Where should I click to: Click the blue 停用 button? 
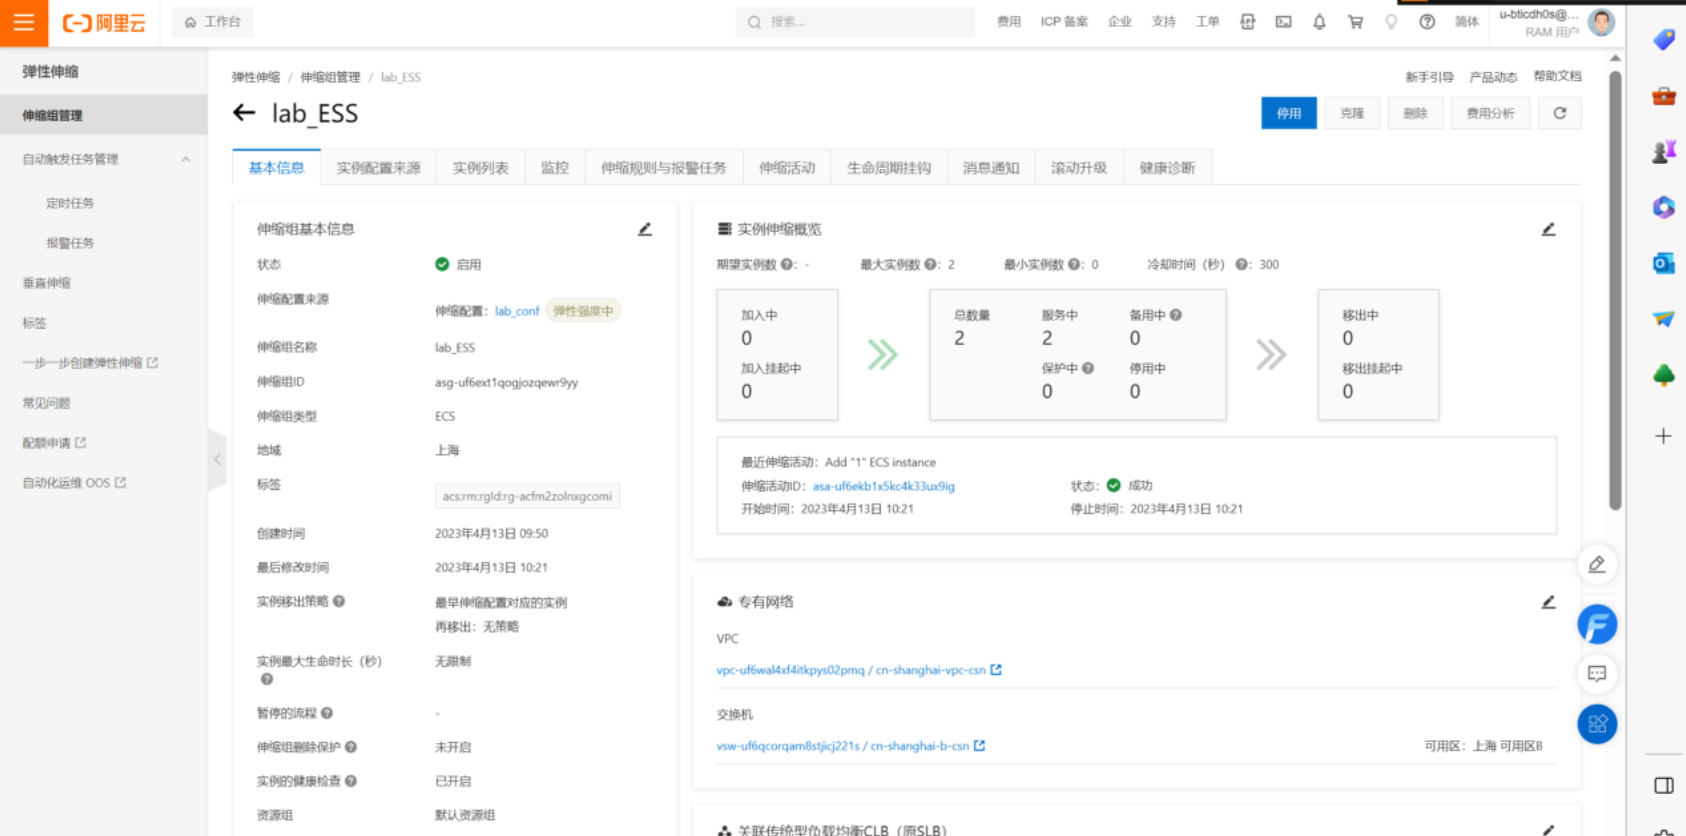[x=1289, y=113]
